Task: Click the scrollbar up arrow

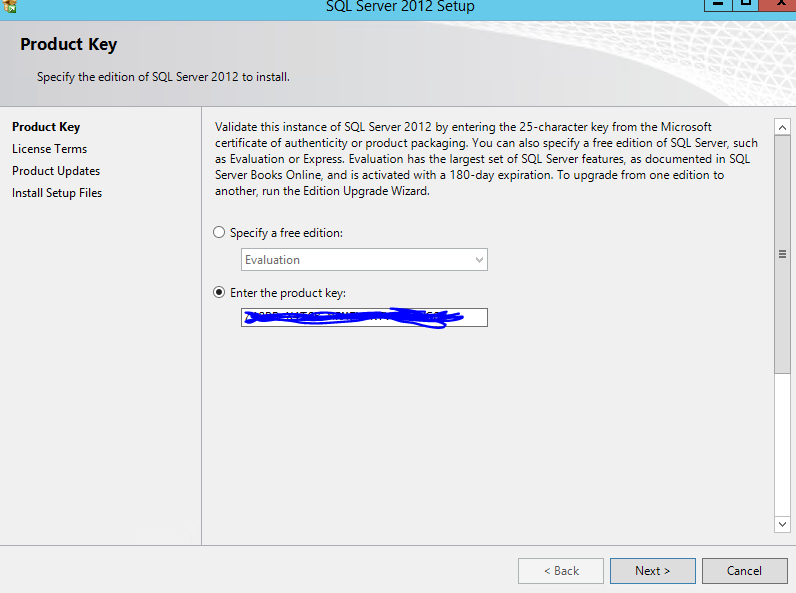Action: pos(782,127)
